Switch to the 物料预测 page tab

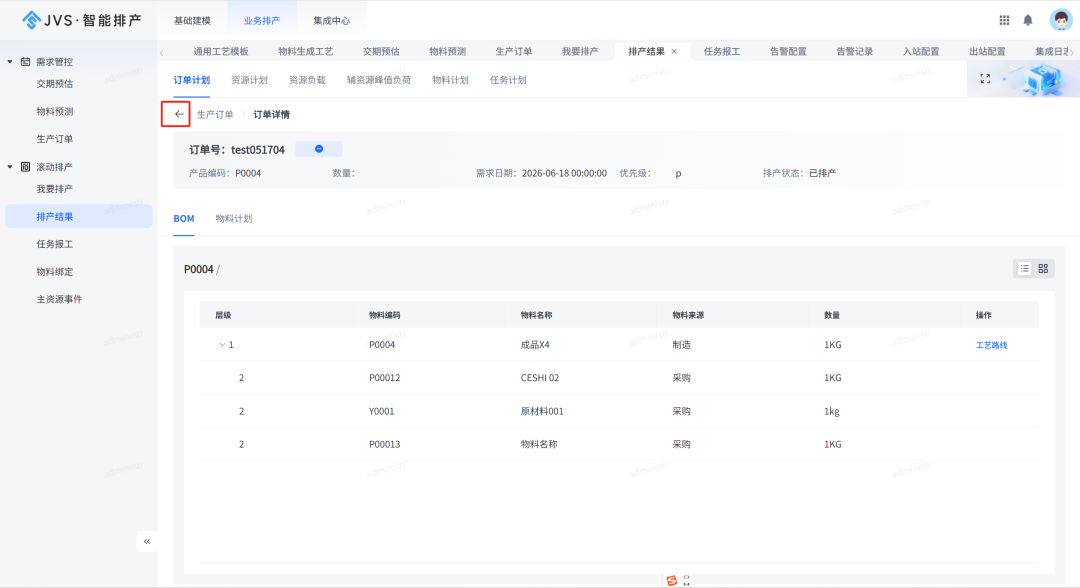coord(447,51)
